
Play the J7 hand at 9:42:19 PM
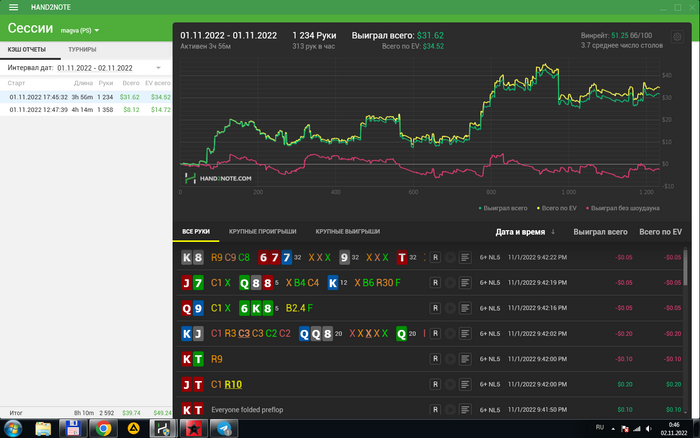coord(450,283)
